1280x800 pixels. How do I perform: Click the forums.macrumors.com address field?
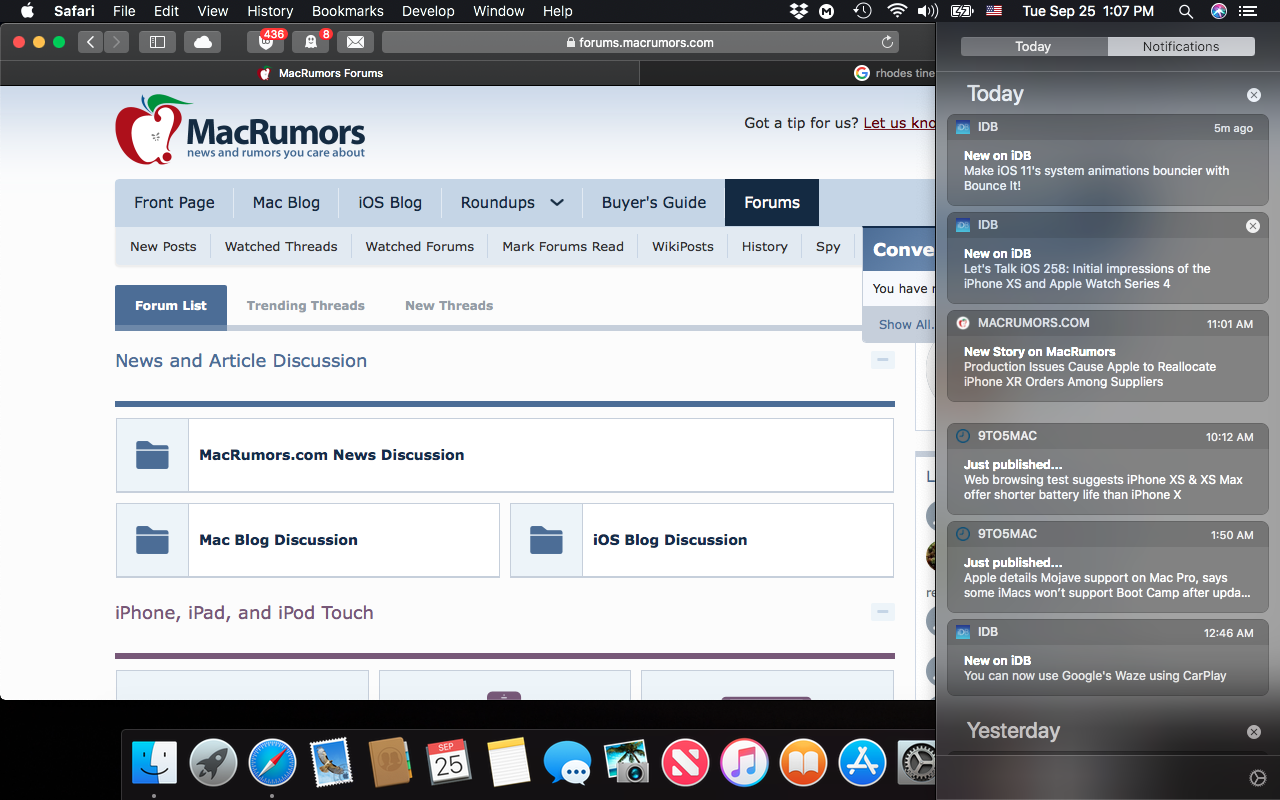640,42
